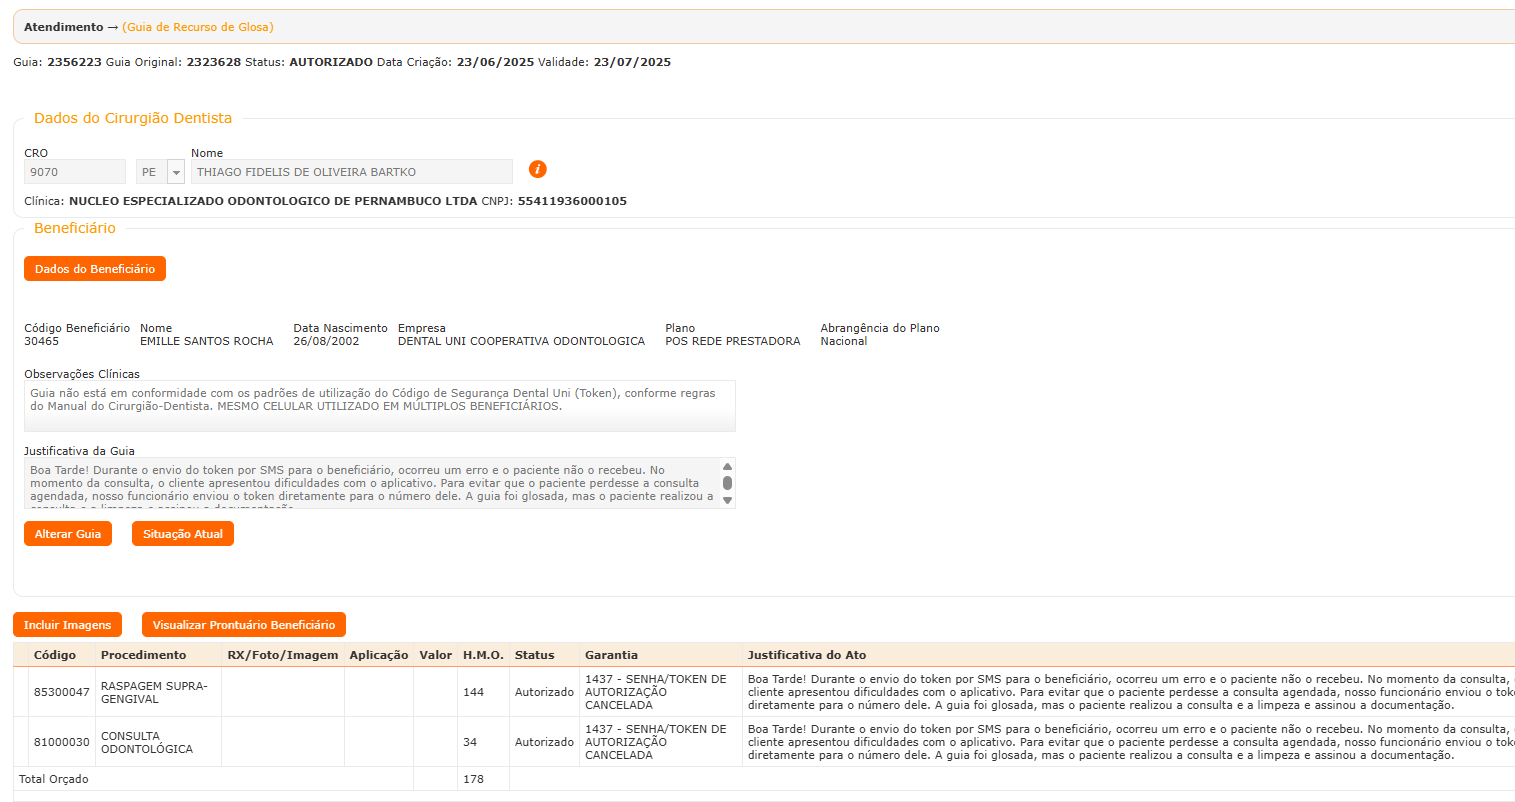Click the Justificativa da Guia scrollbar thumb
Image resolution: width=1515 pixels, height=802 pixels.
[x=727, y=483]
